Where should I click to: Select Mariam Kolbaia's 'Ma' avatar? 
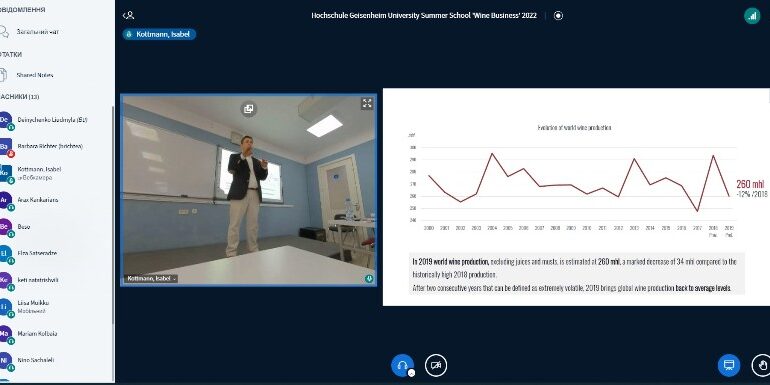(x=5, y=333)
